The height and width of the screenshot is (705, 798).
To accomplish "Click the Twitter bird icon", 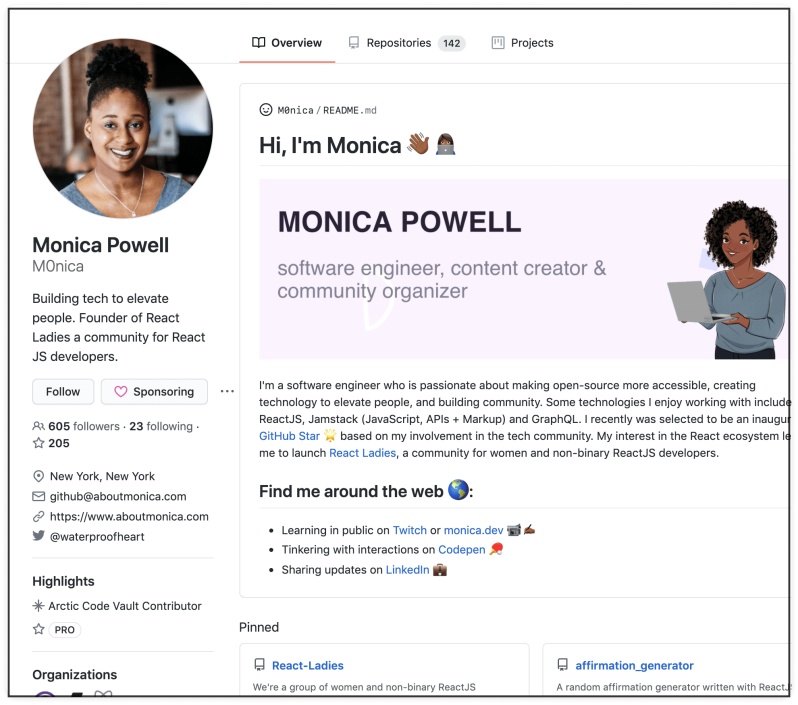I will pyautogui.click(x=39, y=536).
